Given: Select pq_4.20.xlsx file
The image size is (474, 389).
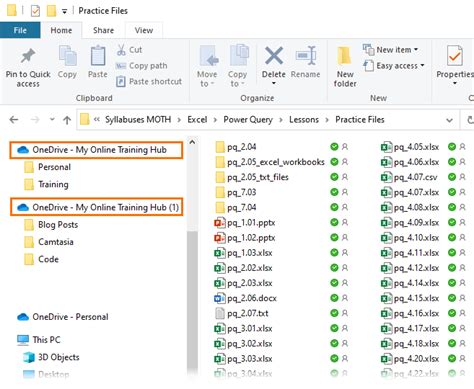Looking at the screenshot, I should [410, 359].
